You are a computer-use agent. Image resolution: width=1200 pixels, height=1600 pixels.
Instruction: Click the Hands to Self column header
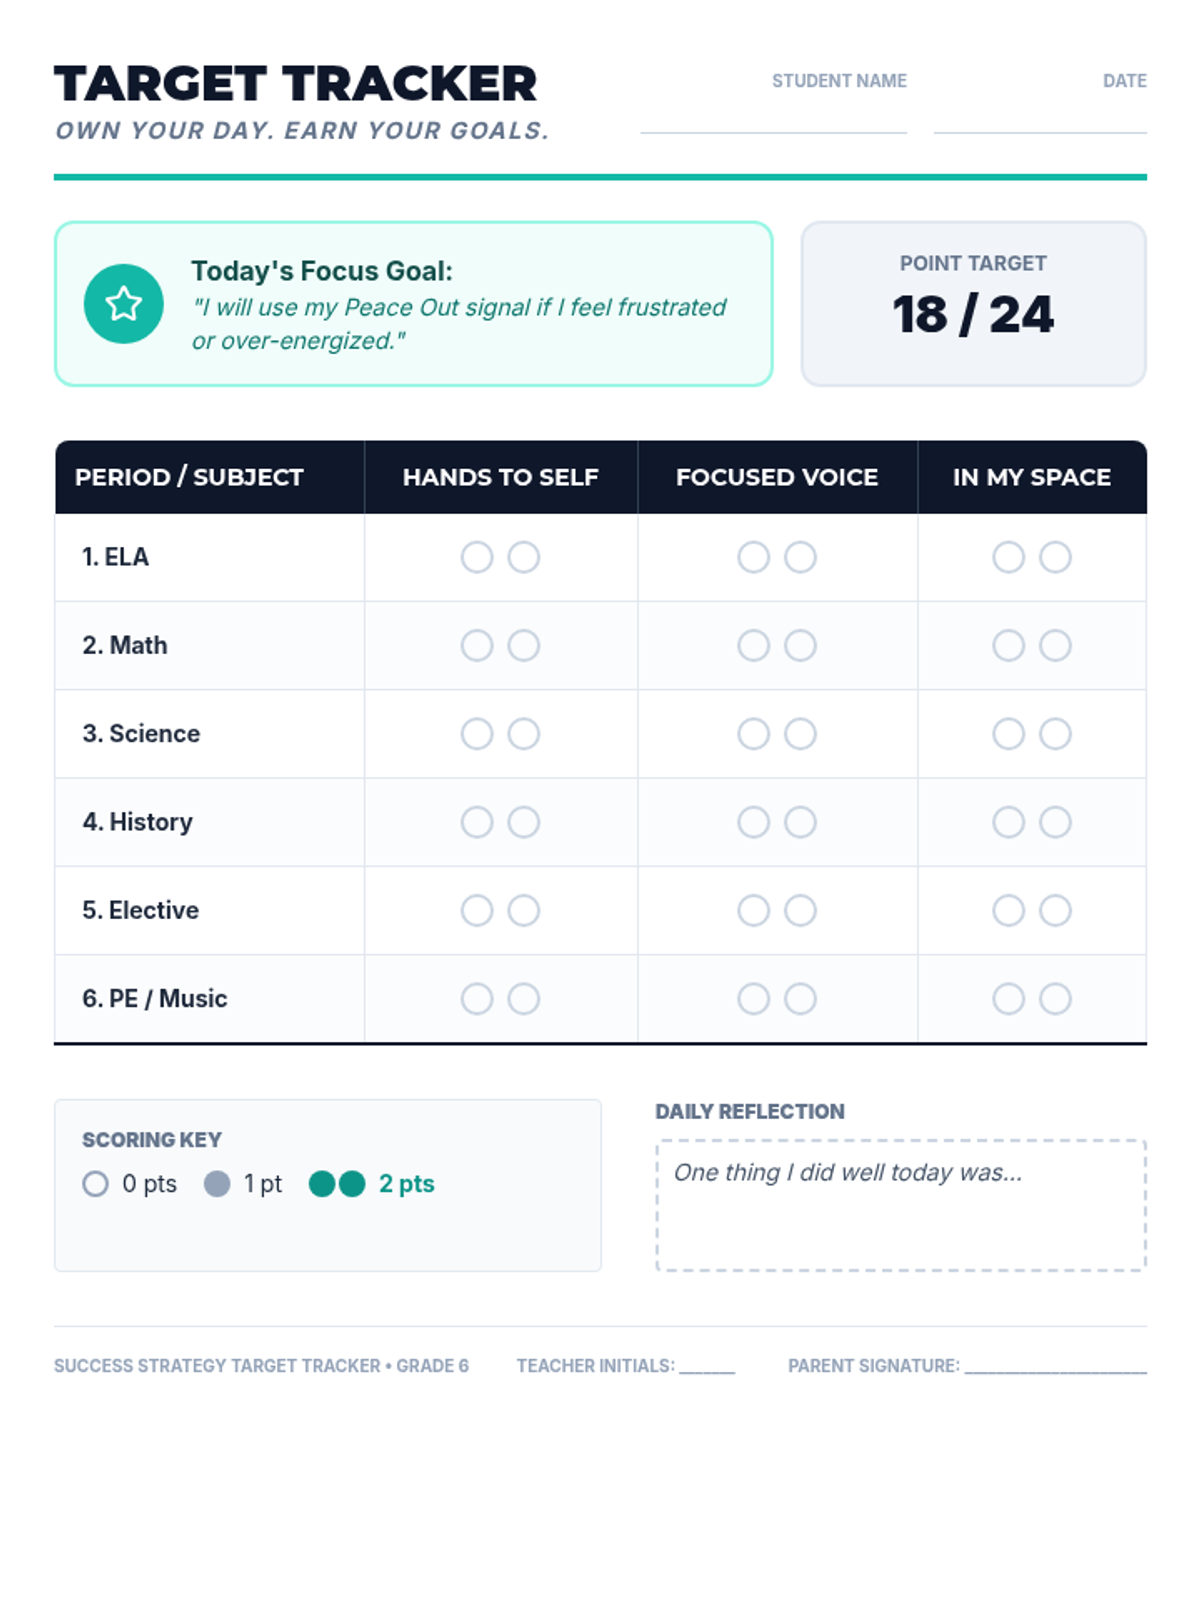(500, 478)
